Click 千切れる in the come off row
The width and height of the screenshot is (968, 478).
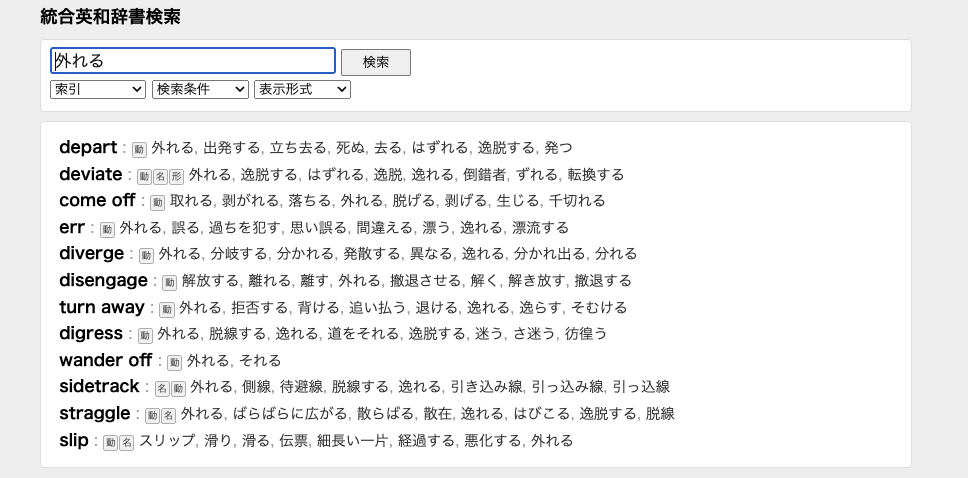coord(577,201)
